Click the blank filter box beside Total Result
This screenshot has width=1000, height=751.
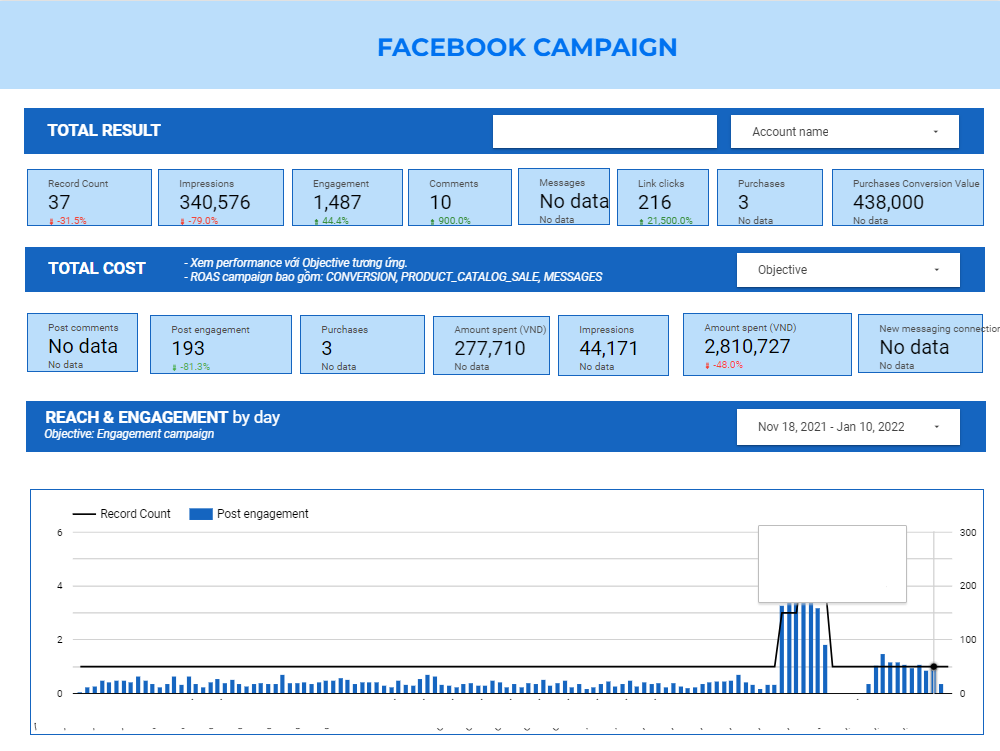[x=605, y=131]
